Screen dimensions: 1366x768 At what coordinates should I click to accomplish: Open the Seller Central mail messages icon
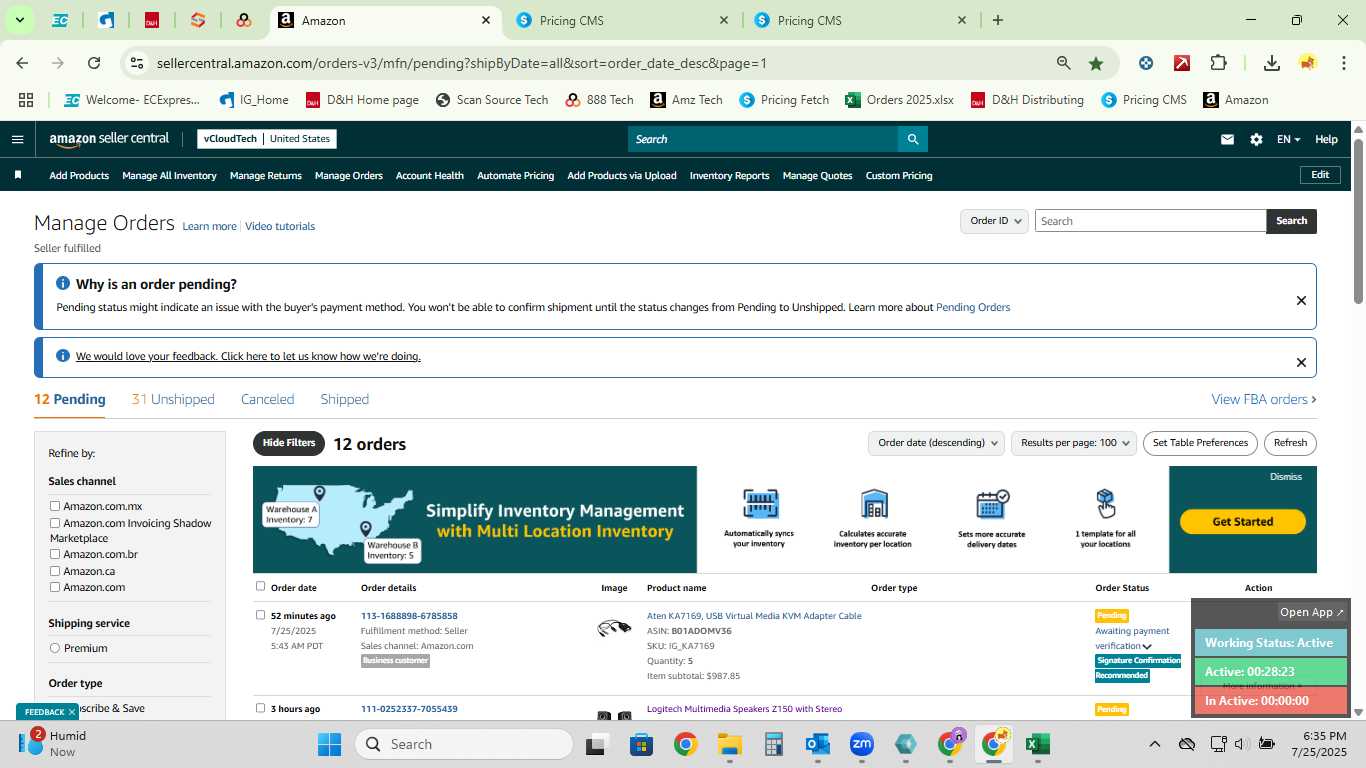pyautogui.click(x=1227, y=139)
